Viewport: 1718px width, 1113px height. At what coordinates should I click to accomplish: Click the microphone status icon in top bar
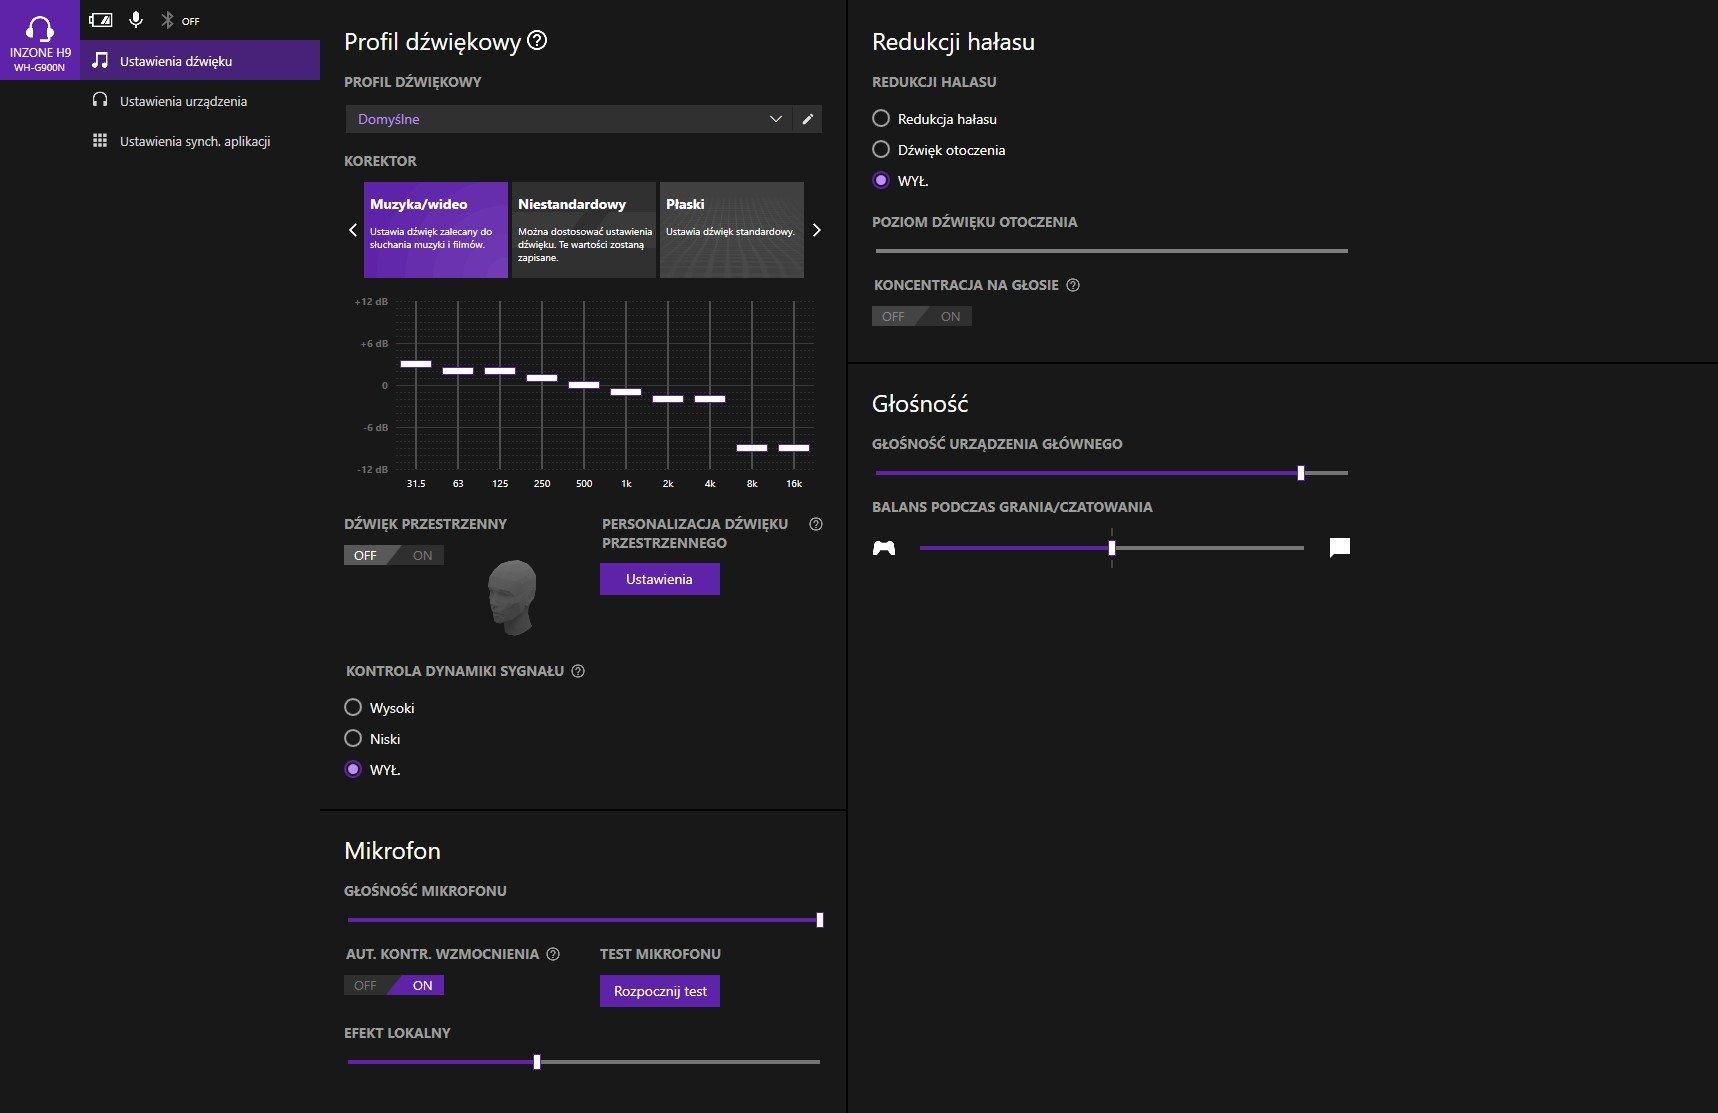[x=136, y=20]
